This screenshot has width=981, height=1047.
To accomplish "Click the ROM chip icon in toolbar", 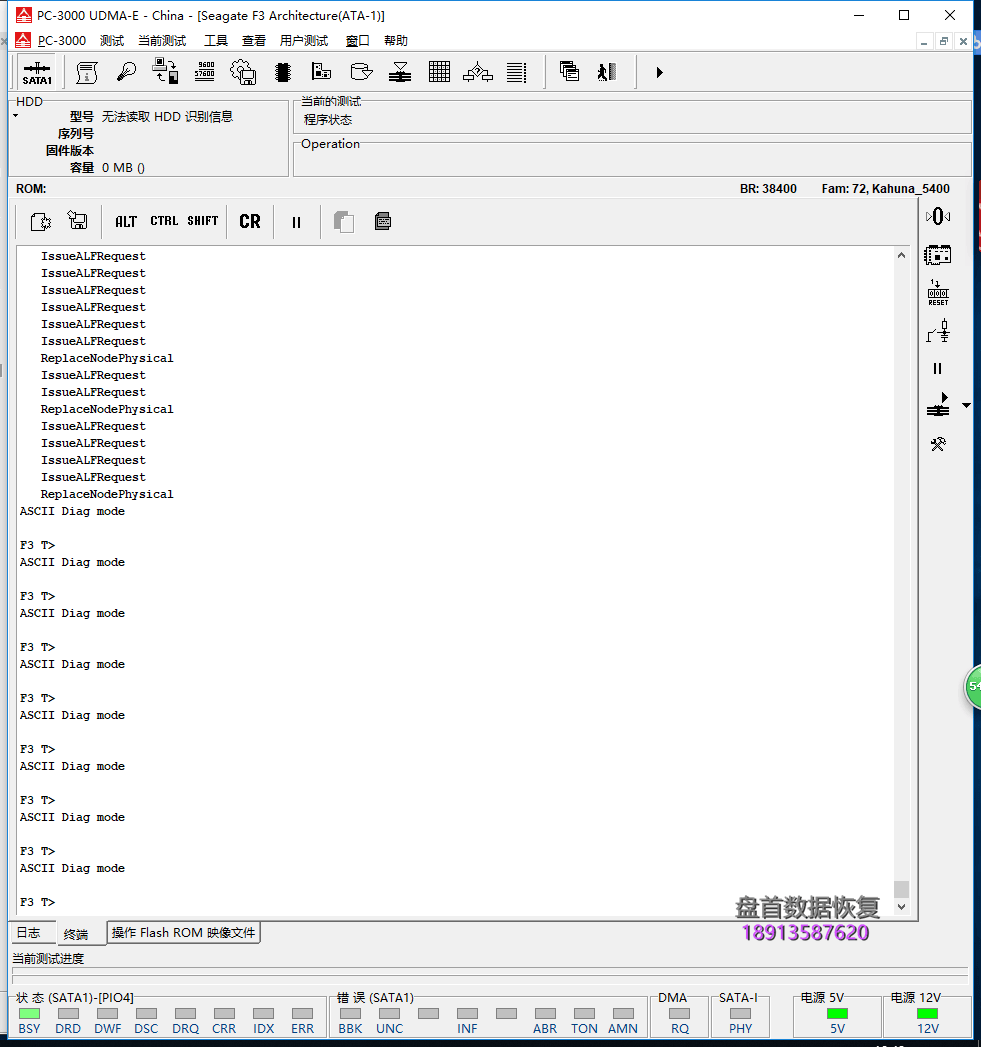I will click(283, 72).
